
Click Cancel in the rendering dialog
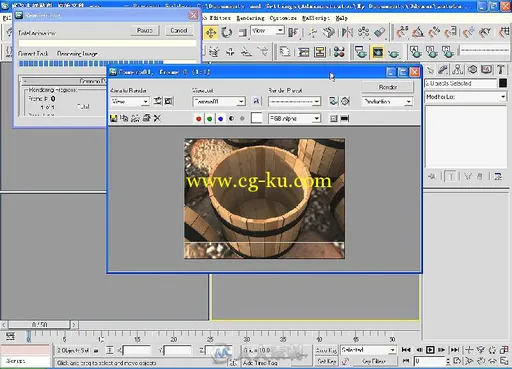[x=178, y=31]
